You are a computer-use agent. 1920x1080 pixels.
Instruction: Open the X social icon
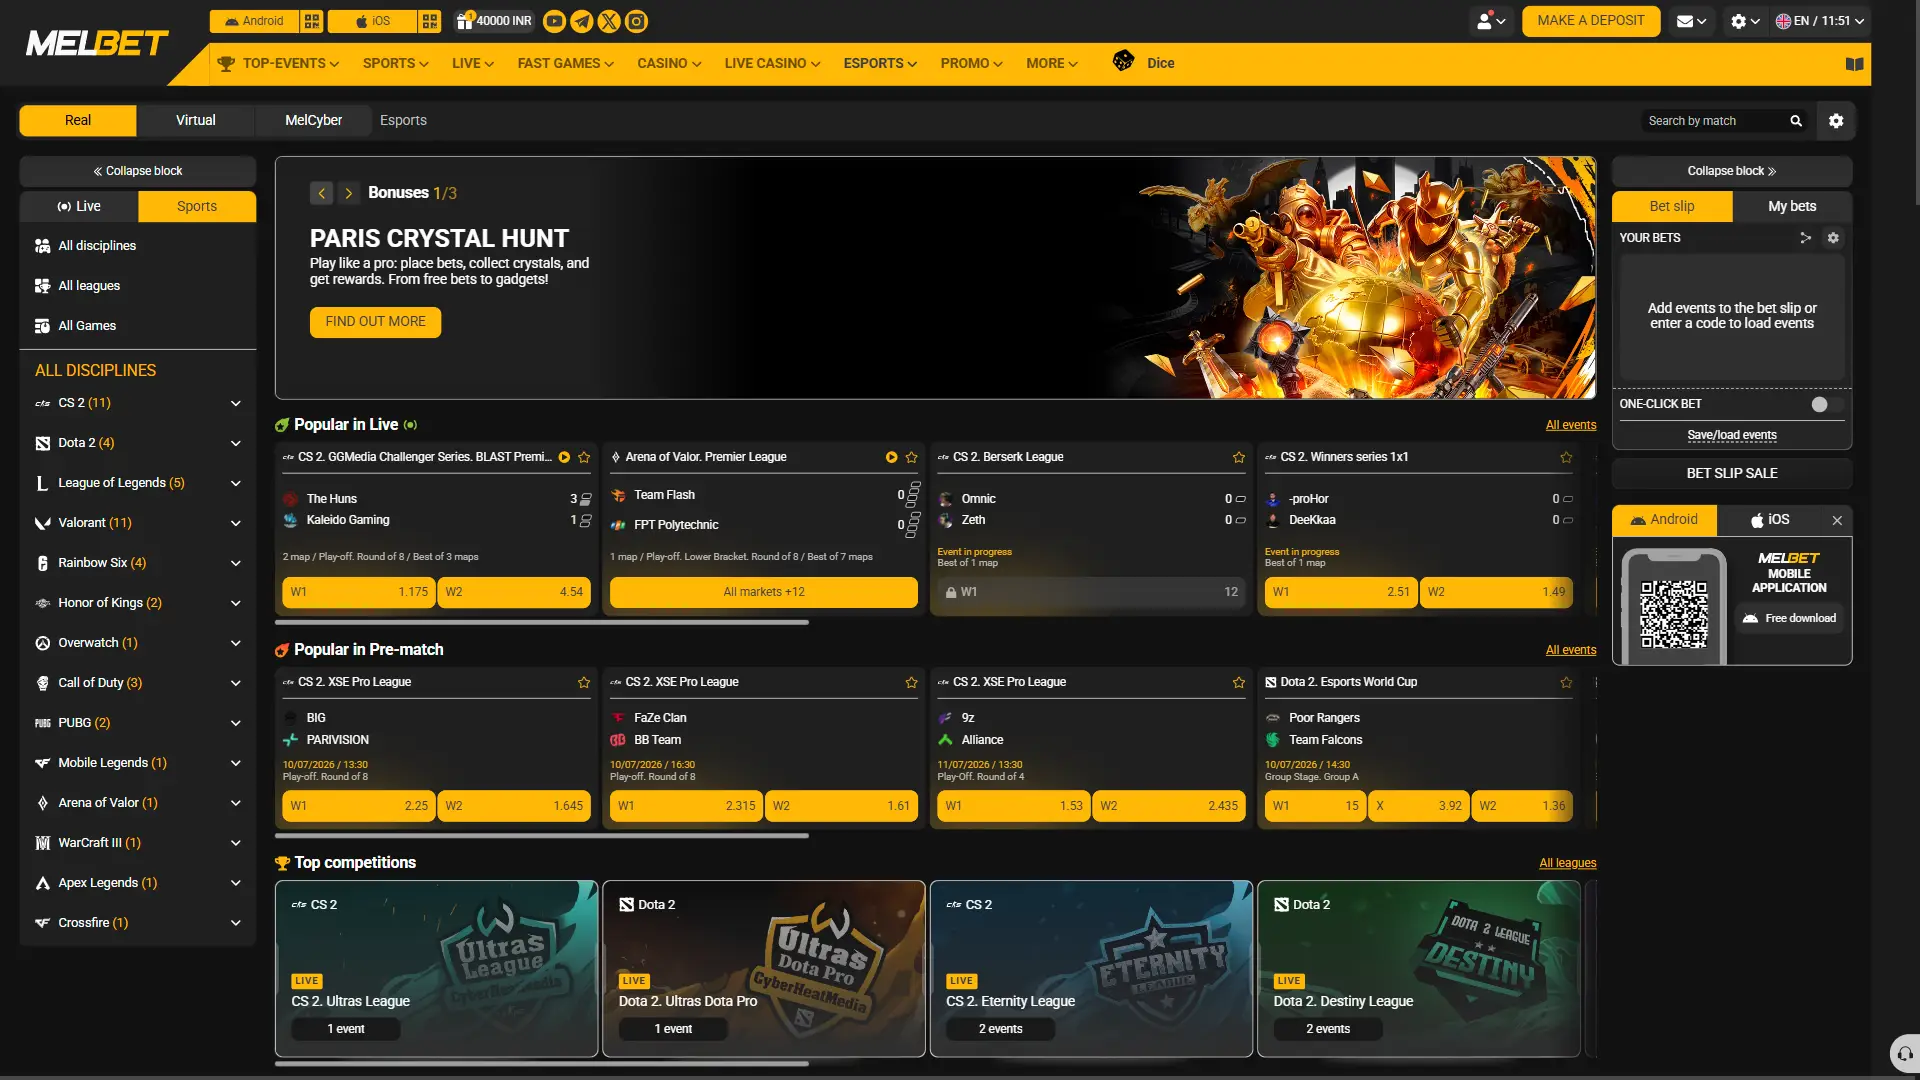608,21
